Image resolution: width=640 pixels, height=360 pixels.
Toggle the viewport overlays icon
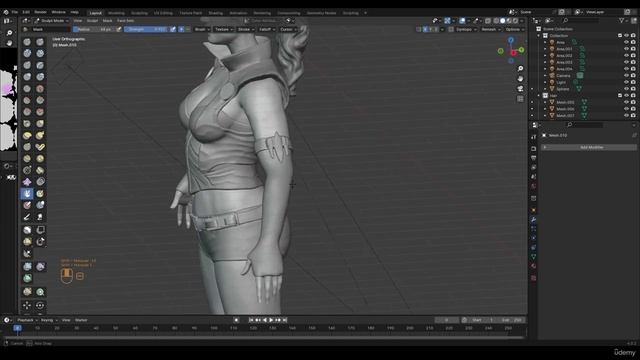tap(462, 20)
